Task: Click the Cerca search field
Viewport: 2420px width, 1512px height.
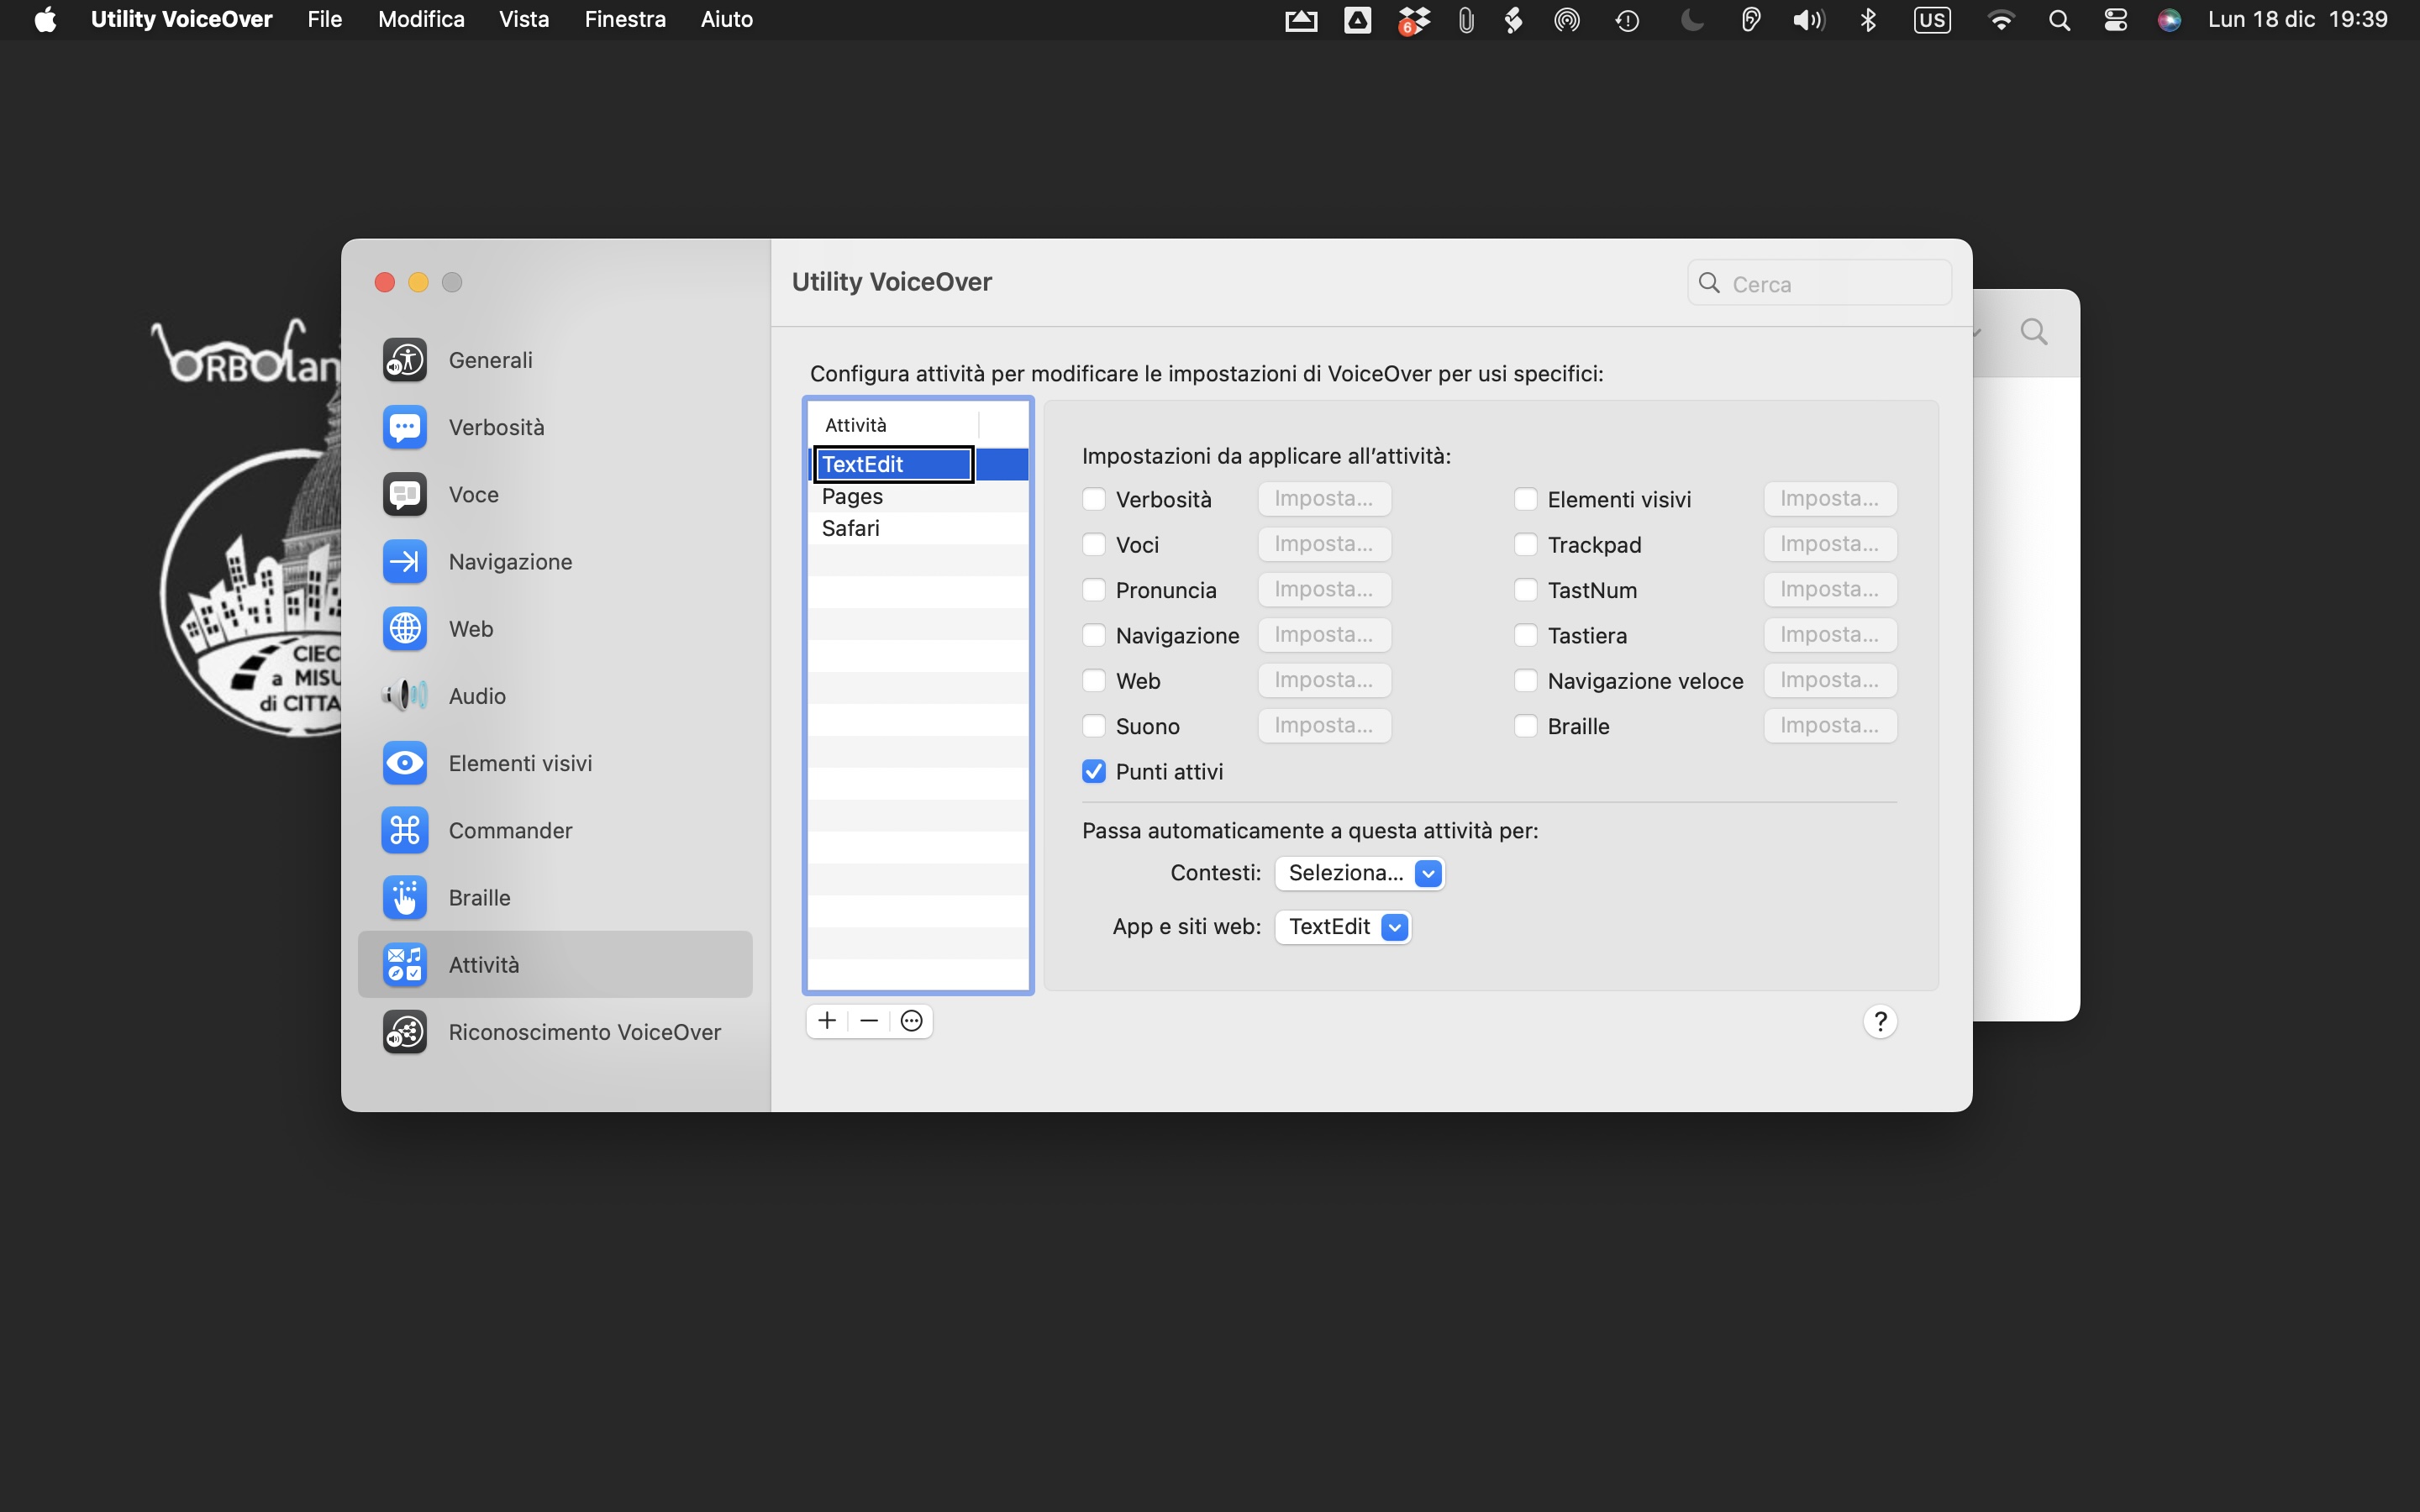Action: click(1819, 284)
